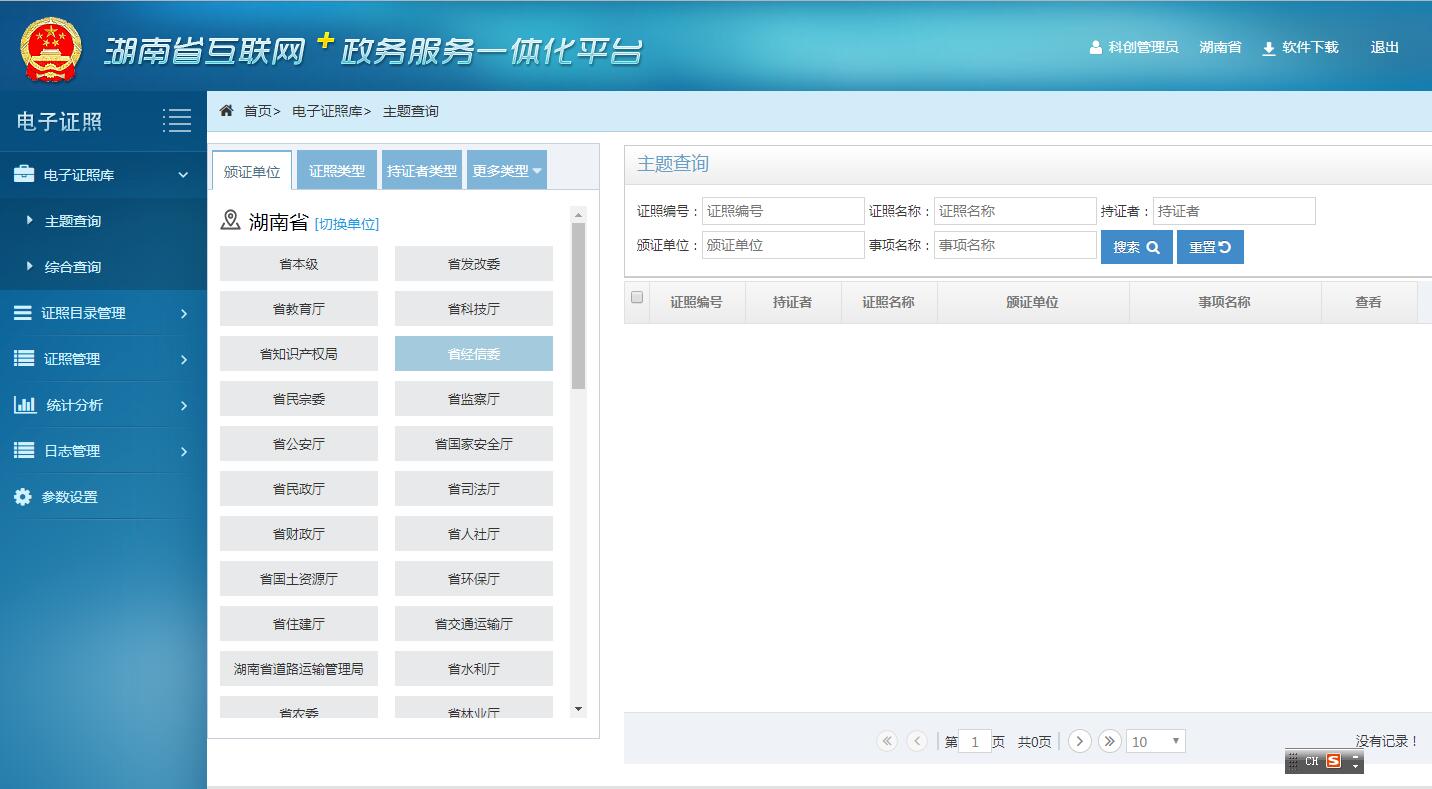Open the 更多类型 dropdown
The height and width of the screenshot is (789, 1432).
click(507, 171)
